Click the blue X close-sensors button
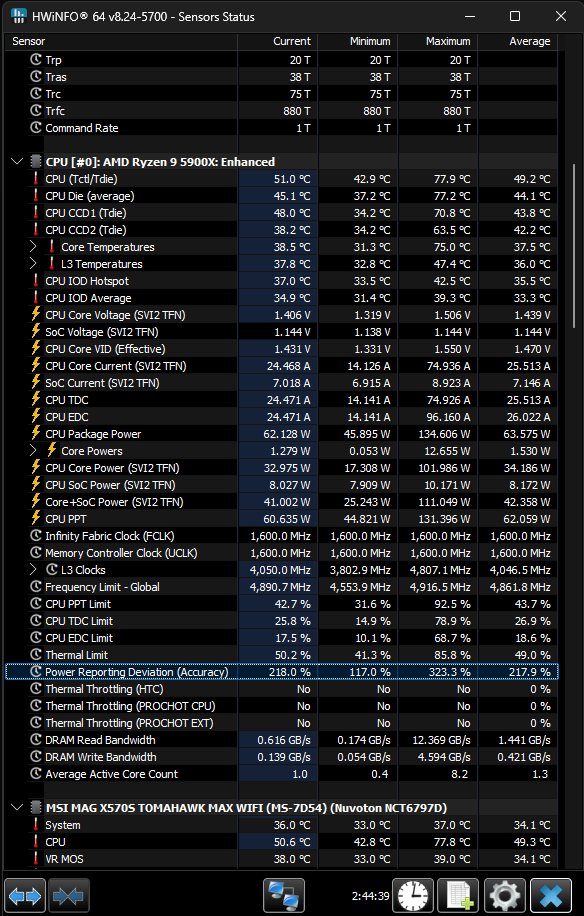 pos(551,896)
